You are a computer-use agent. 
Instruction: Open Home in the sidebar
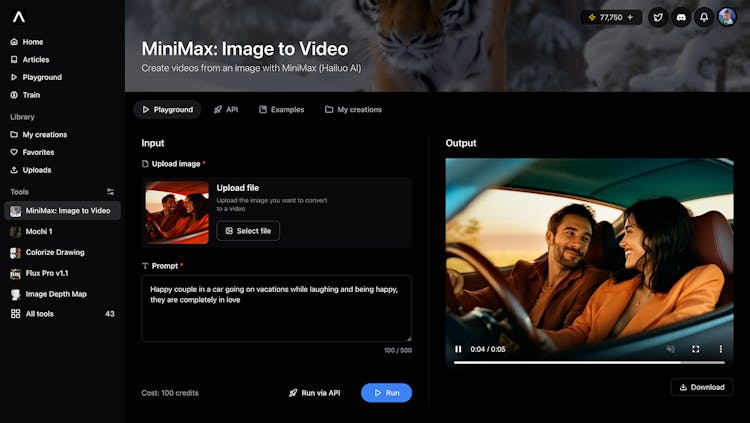[27, 42]
